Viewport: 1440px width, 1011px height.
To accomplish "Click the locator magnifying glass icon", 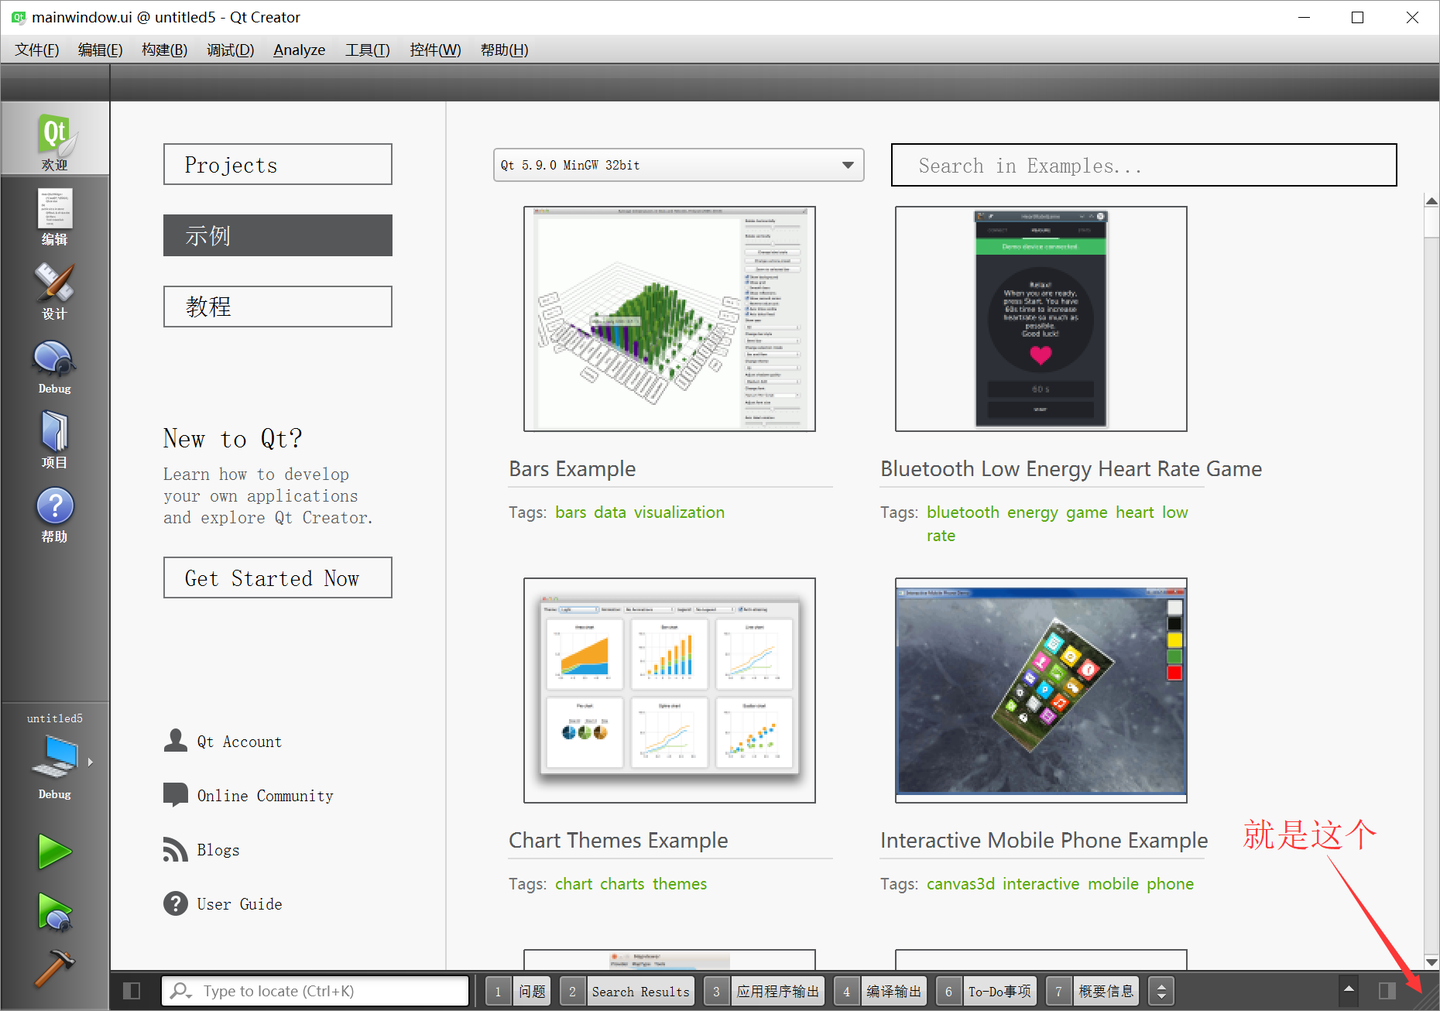I will click(x=181, y=991).
